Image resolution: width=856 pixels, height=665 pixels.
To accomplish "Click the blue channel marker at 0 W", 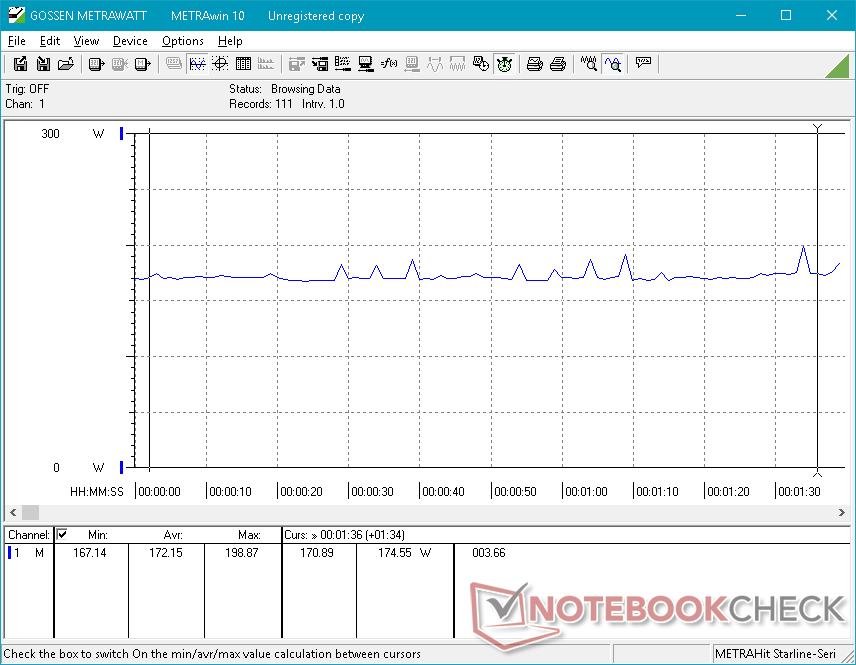I will coord(121,467).
